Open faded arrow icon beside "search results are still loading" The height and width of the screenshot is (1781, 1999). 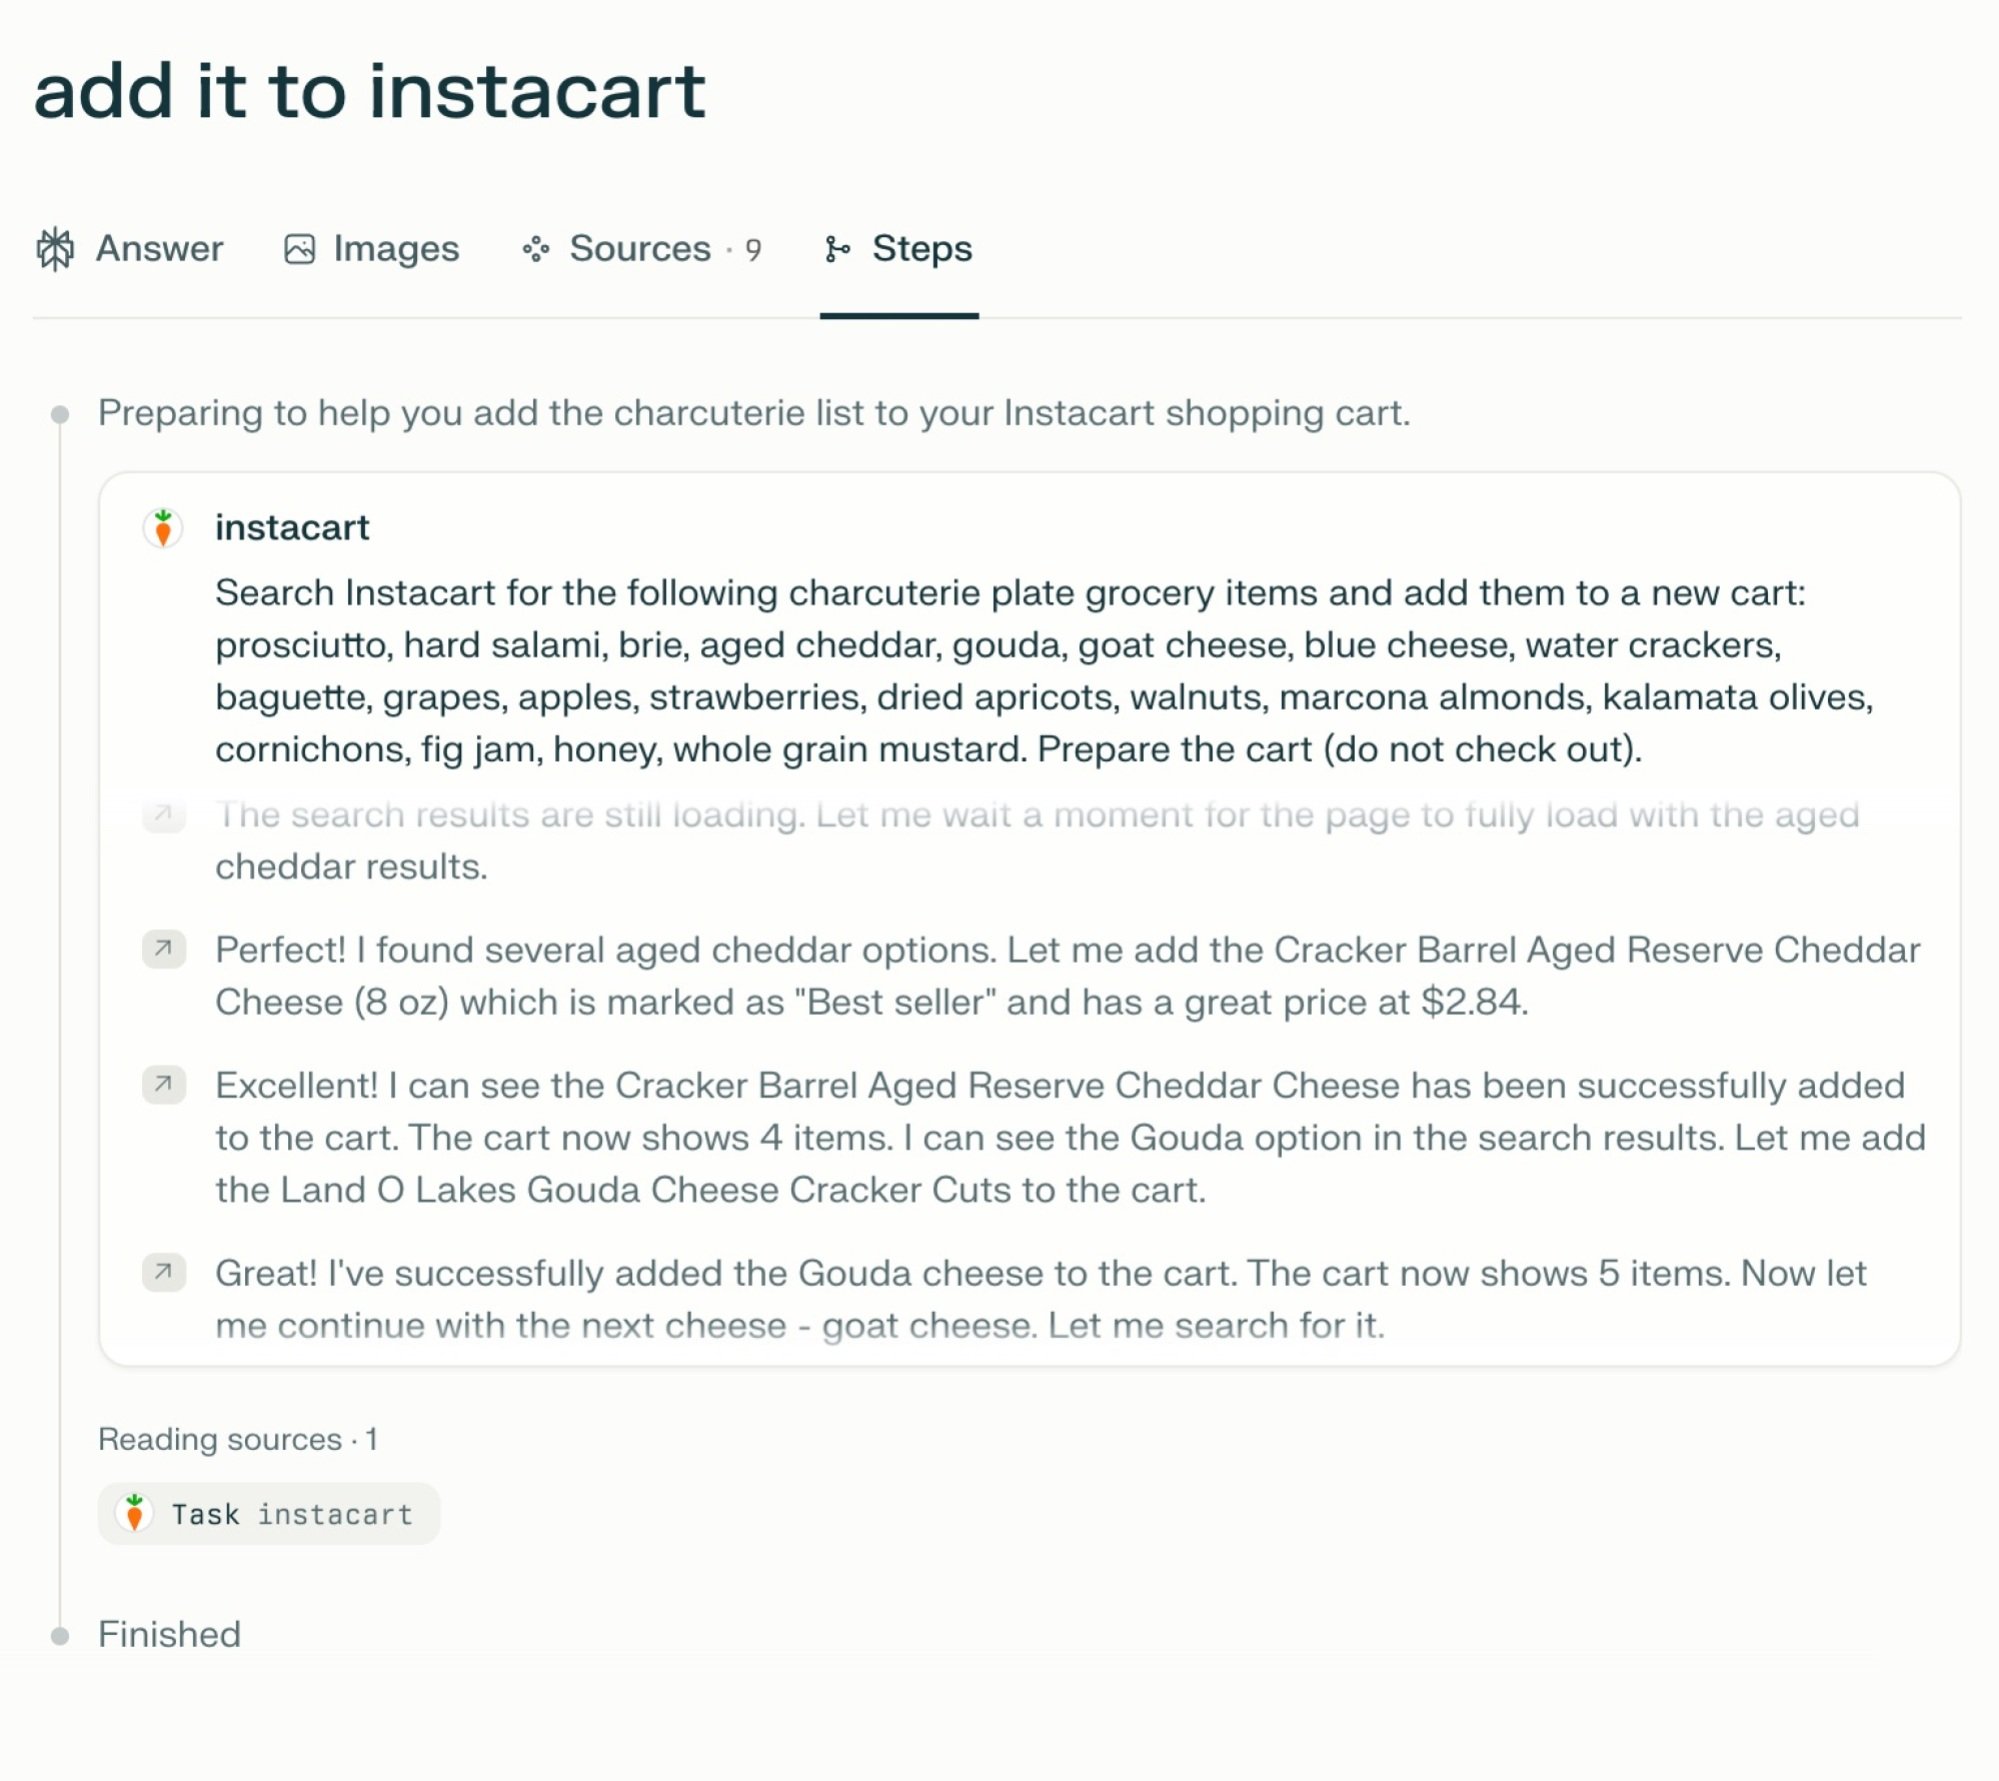click(164, 815)
